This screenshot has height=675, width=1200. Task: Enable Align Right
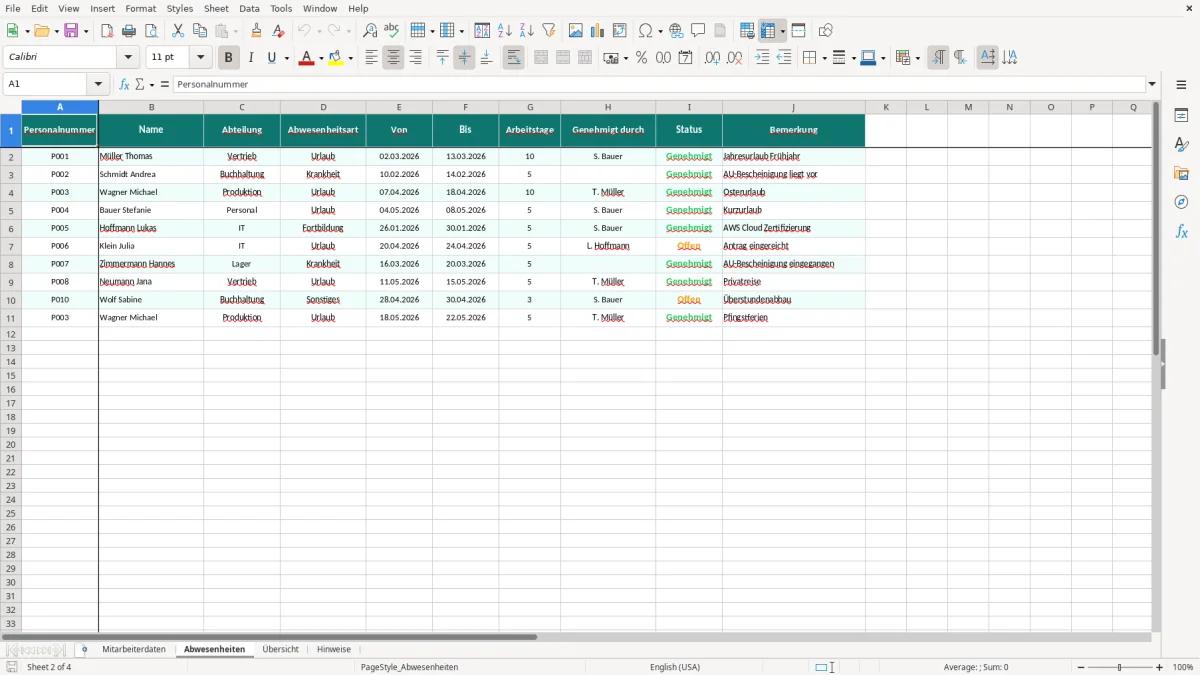415,58
